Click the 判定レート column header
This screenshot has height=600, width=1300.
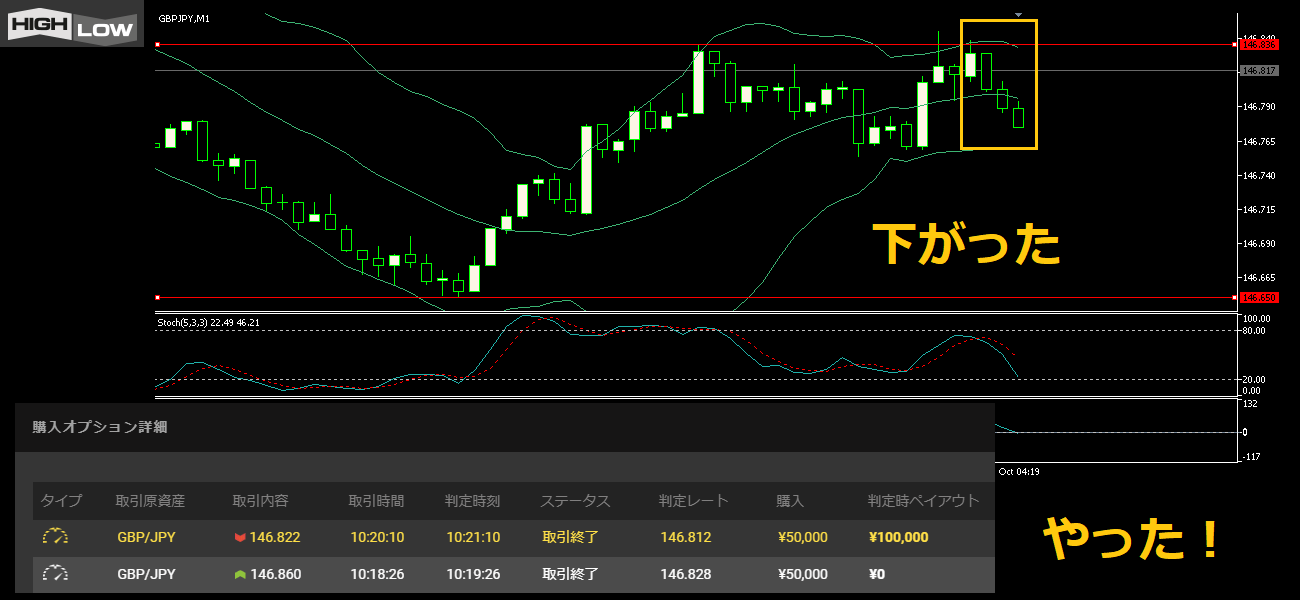tap(694, 501)
